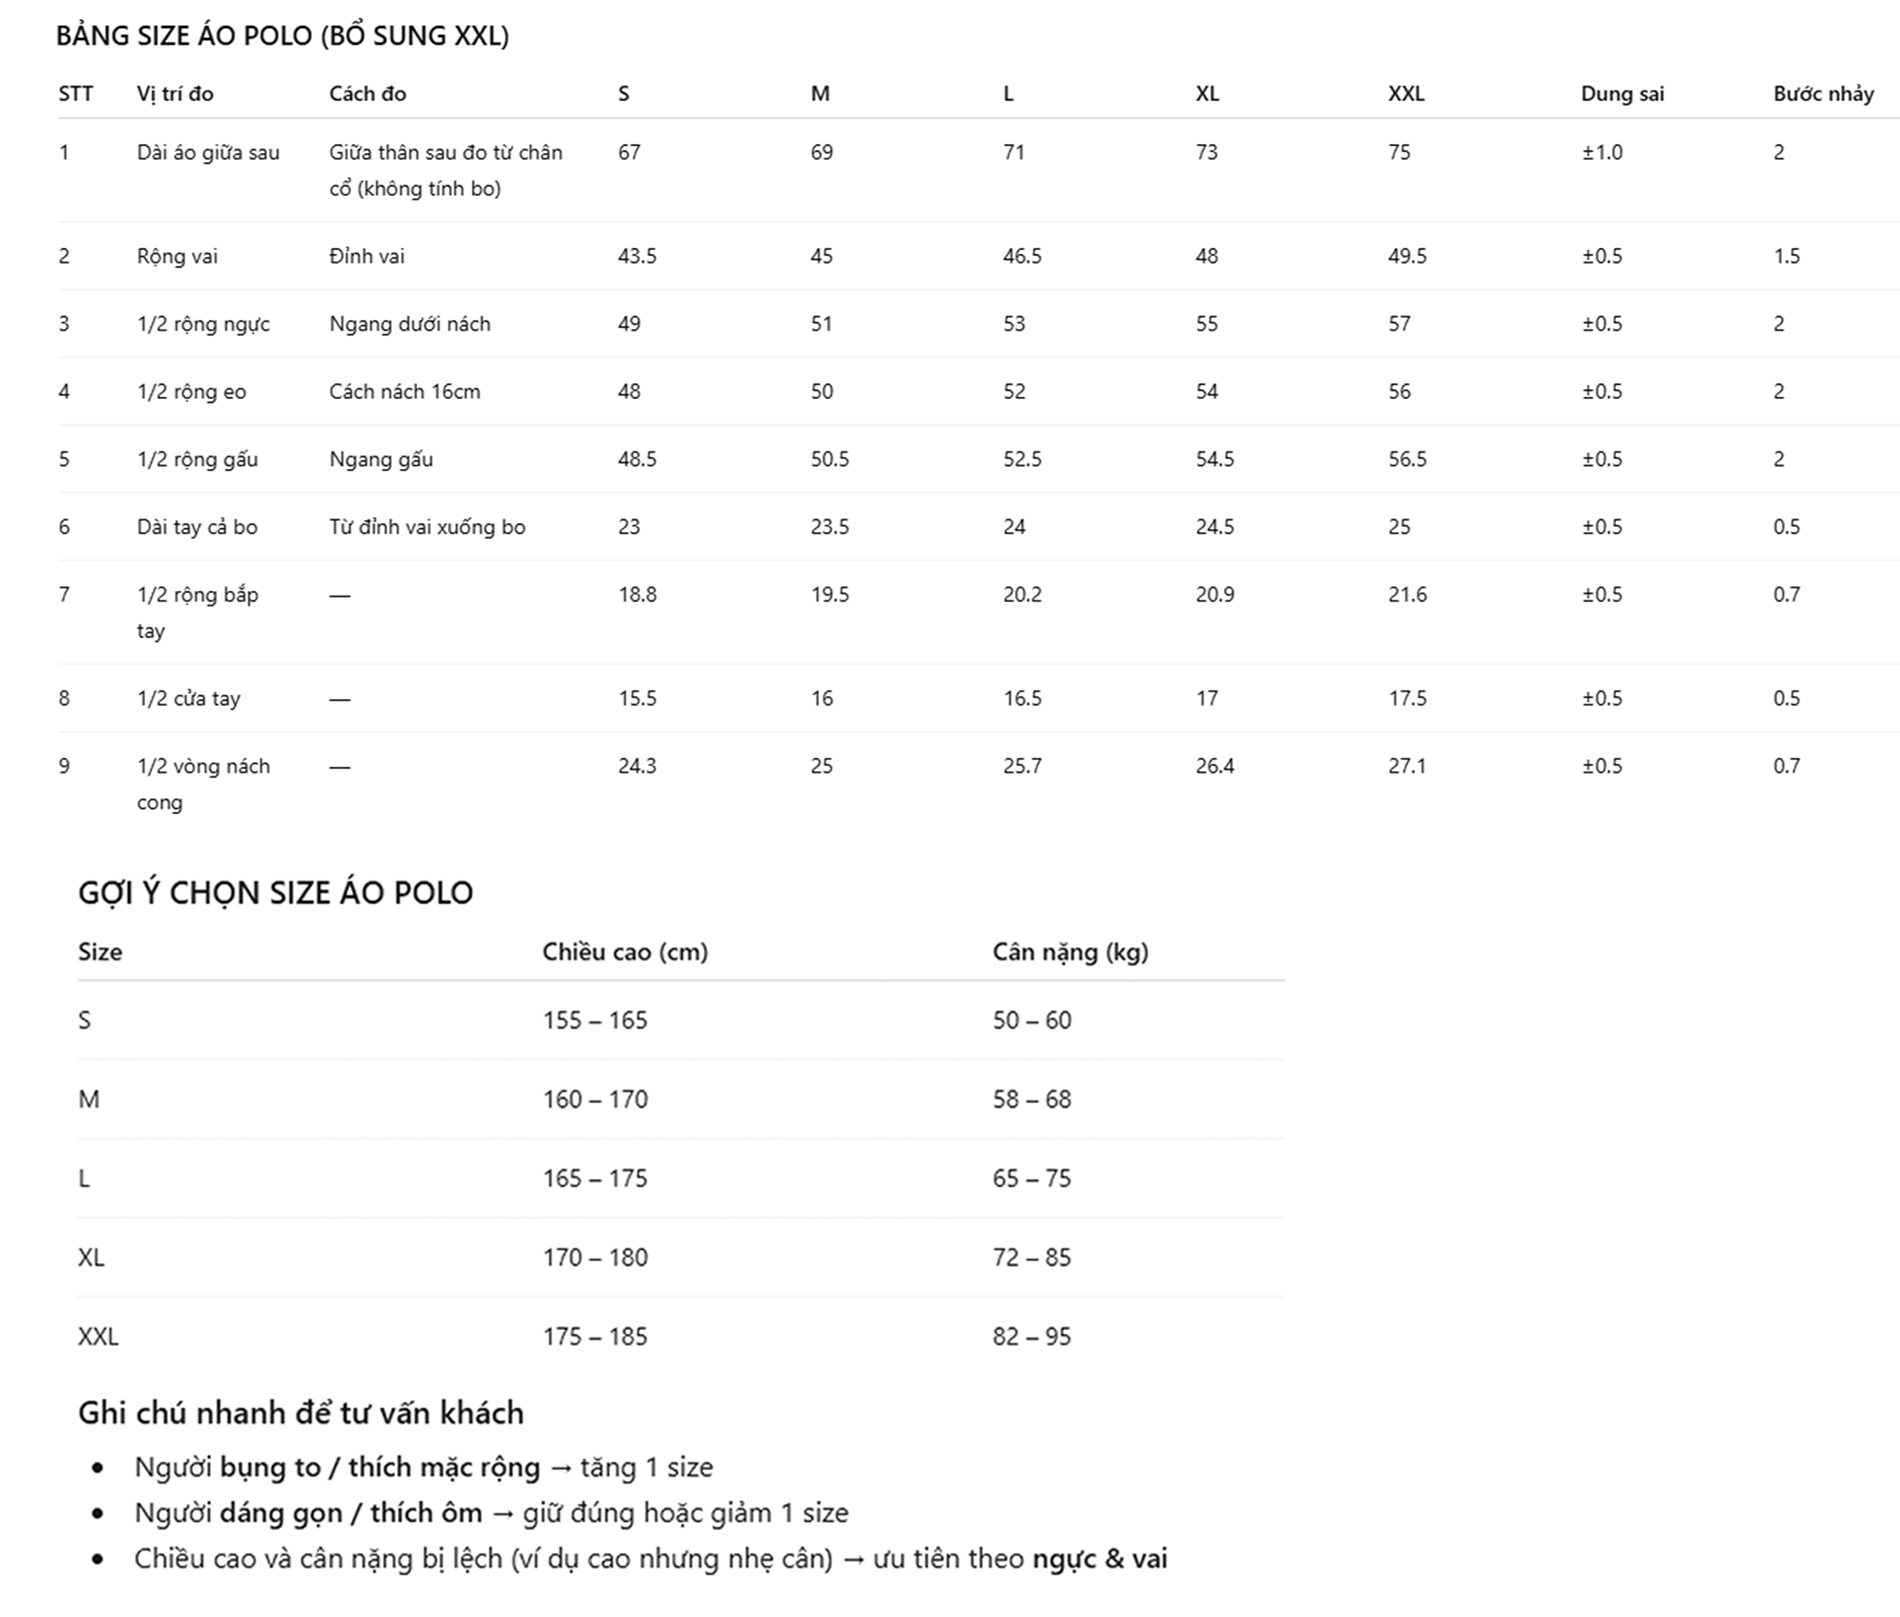Select the 'Chiều cao (cm)' column header
Image resolution: width=1900 pixels, height=1617 pixels.
[x=625, y=952]
